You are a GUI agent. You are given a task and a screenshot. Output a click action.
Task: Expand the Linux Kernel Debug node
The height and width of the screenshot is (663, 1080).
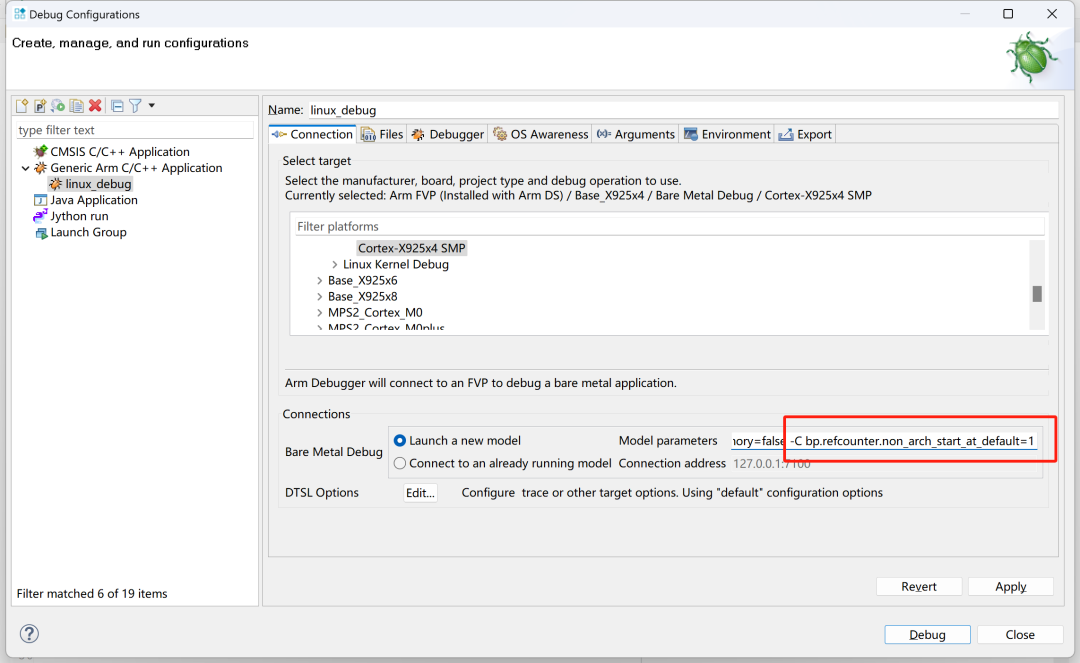[334, 265]
